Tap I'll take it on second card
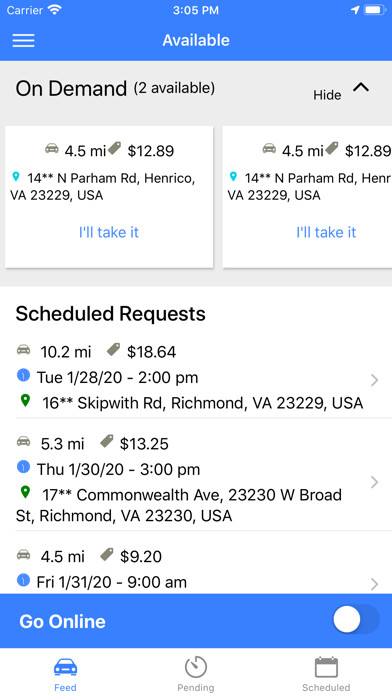This screenshot has width=392, height=696. (x=326, y=232)
